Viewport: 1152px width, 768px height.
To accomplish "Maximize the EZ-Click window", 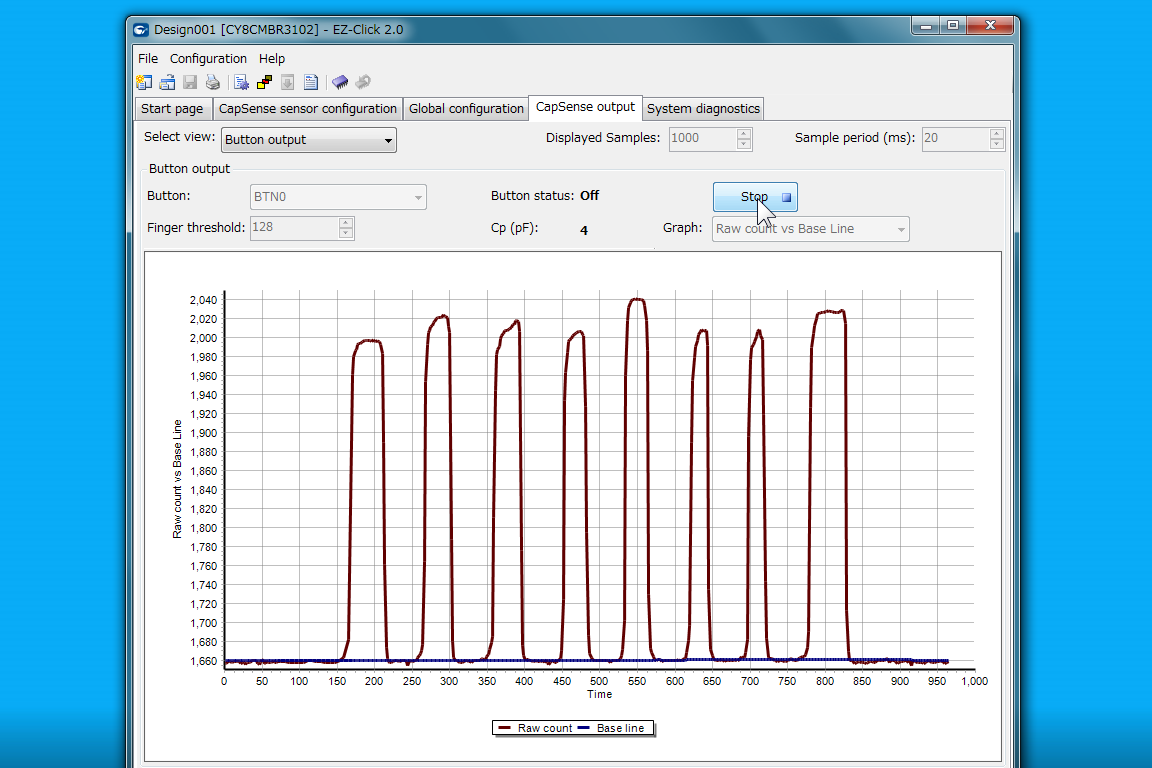I will point(953,26).
